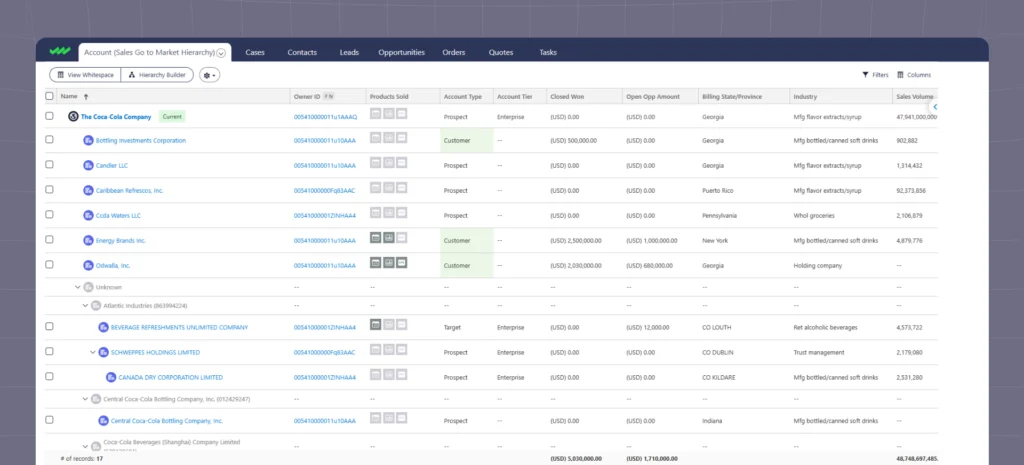This screenshot has width=1024, height=465.
Task: Open the Filters panel
Action: (x=875, y=75)
